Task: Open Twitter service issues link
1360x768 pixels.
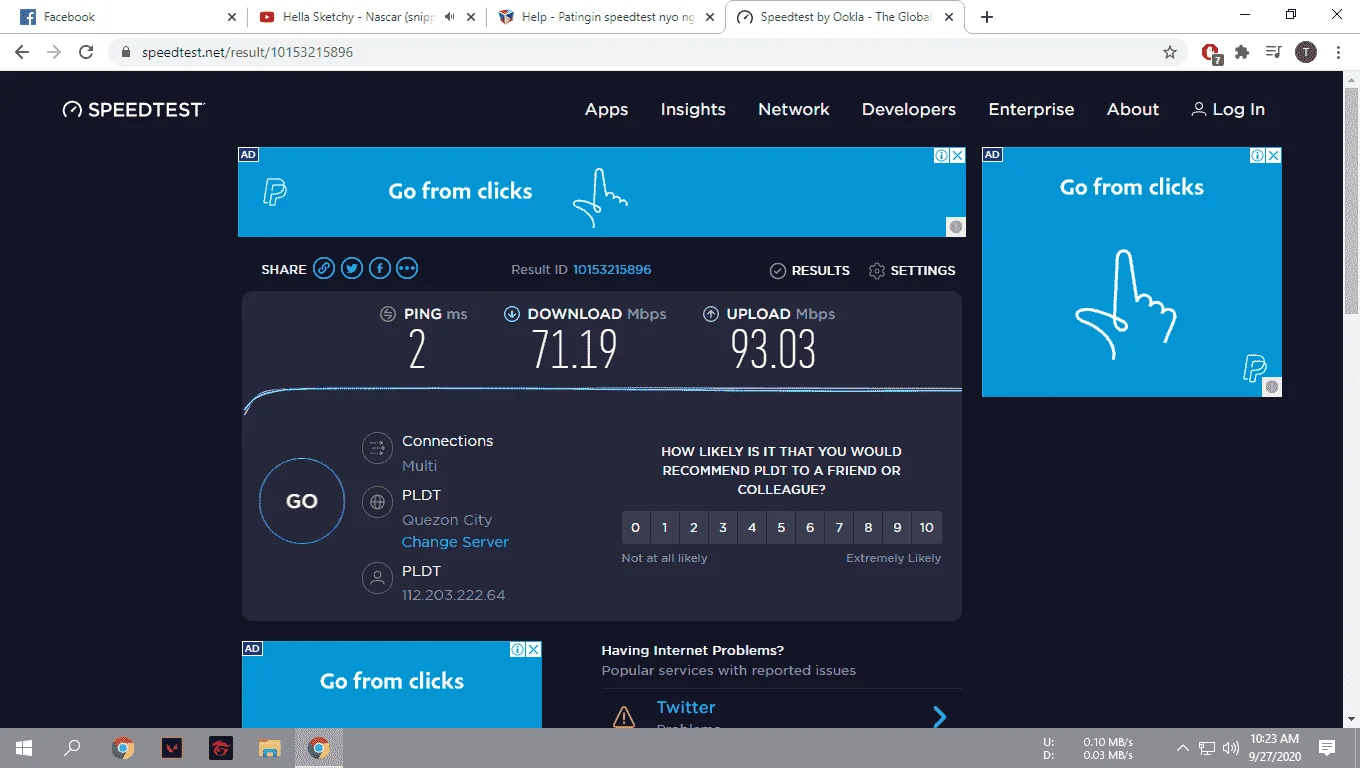Action: click(x=686, y=707)
